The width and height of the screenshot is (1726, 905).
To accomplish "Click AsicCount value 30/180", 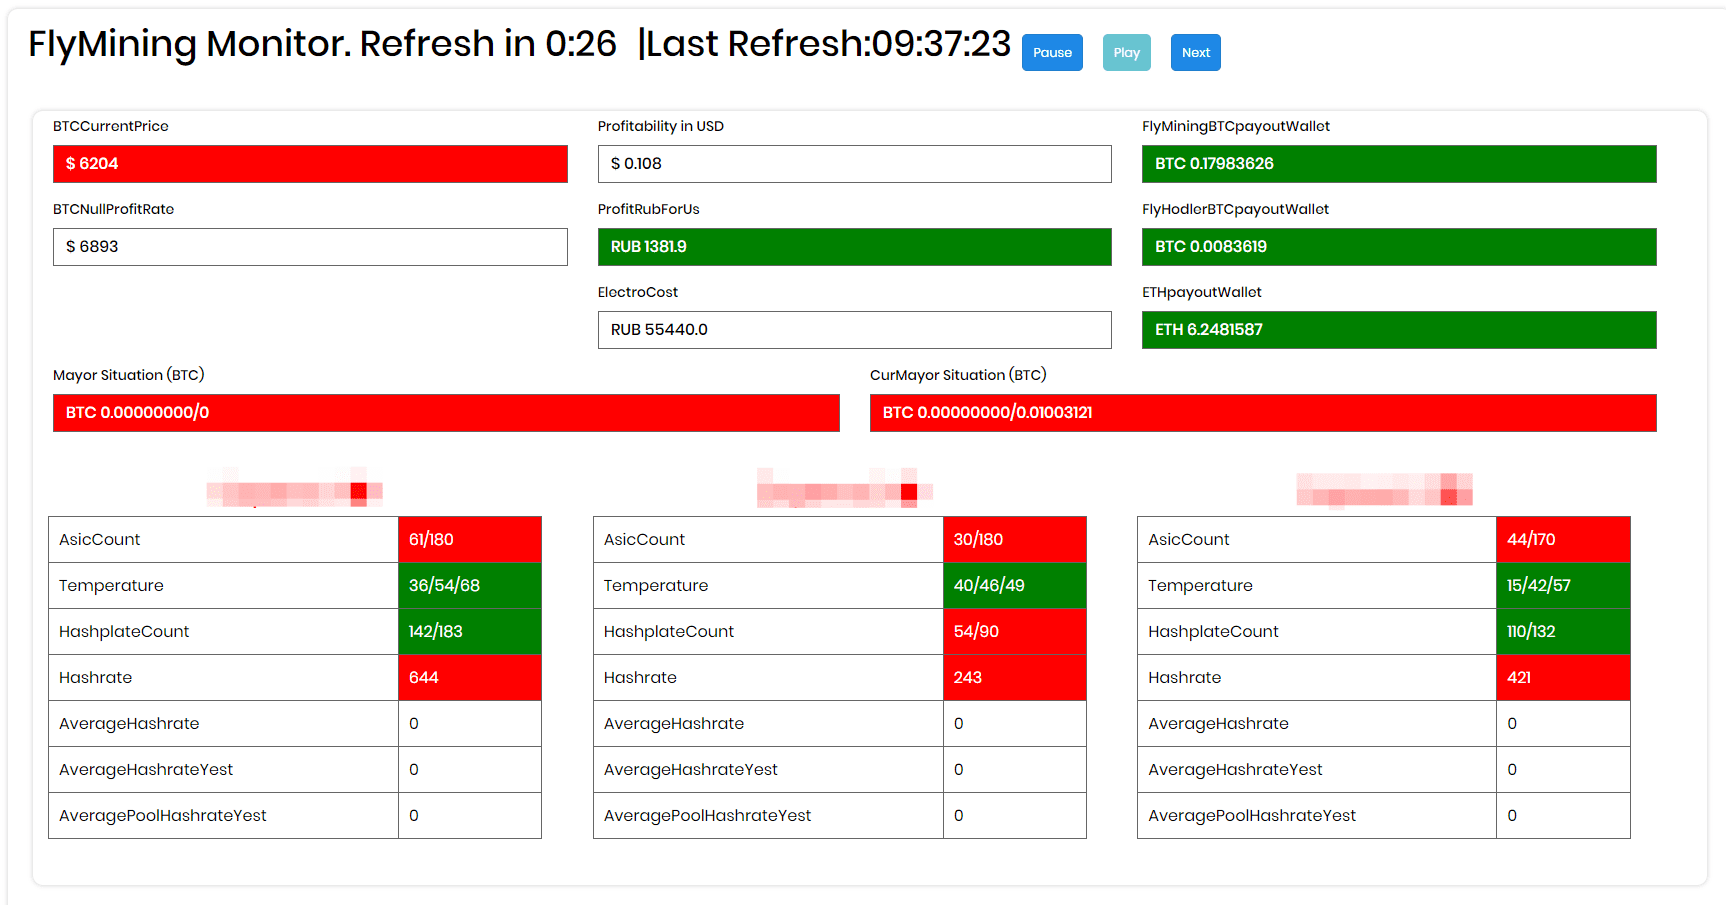I will [1015, 540].
